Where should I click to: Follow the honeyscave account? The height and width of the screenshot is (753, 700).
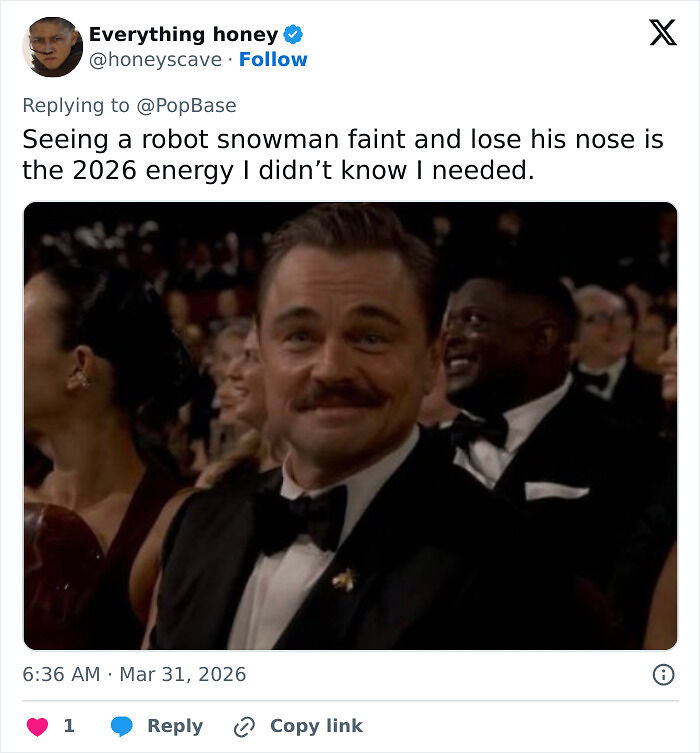[x=273, y=60]
